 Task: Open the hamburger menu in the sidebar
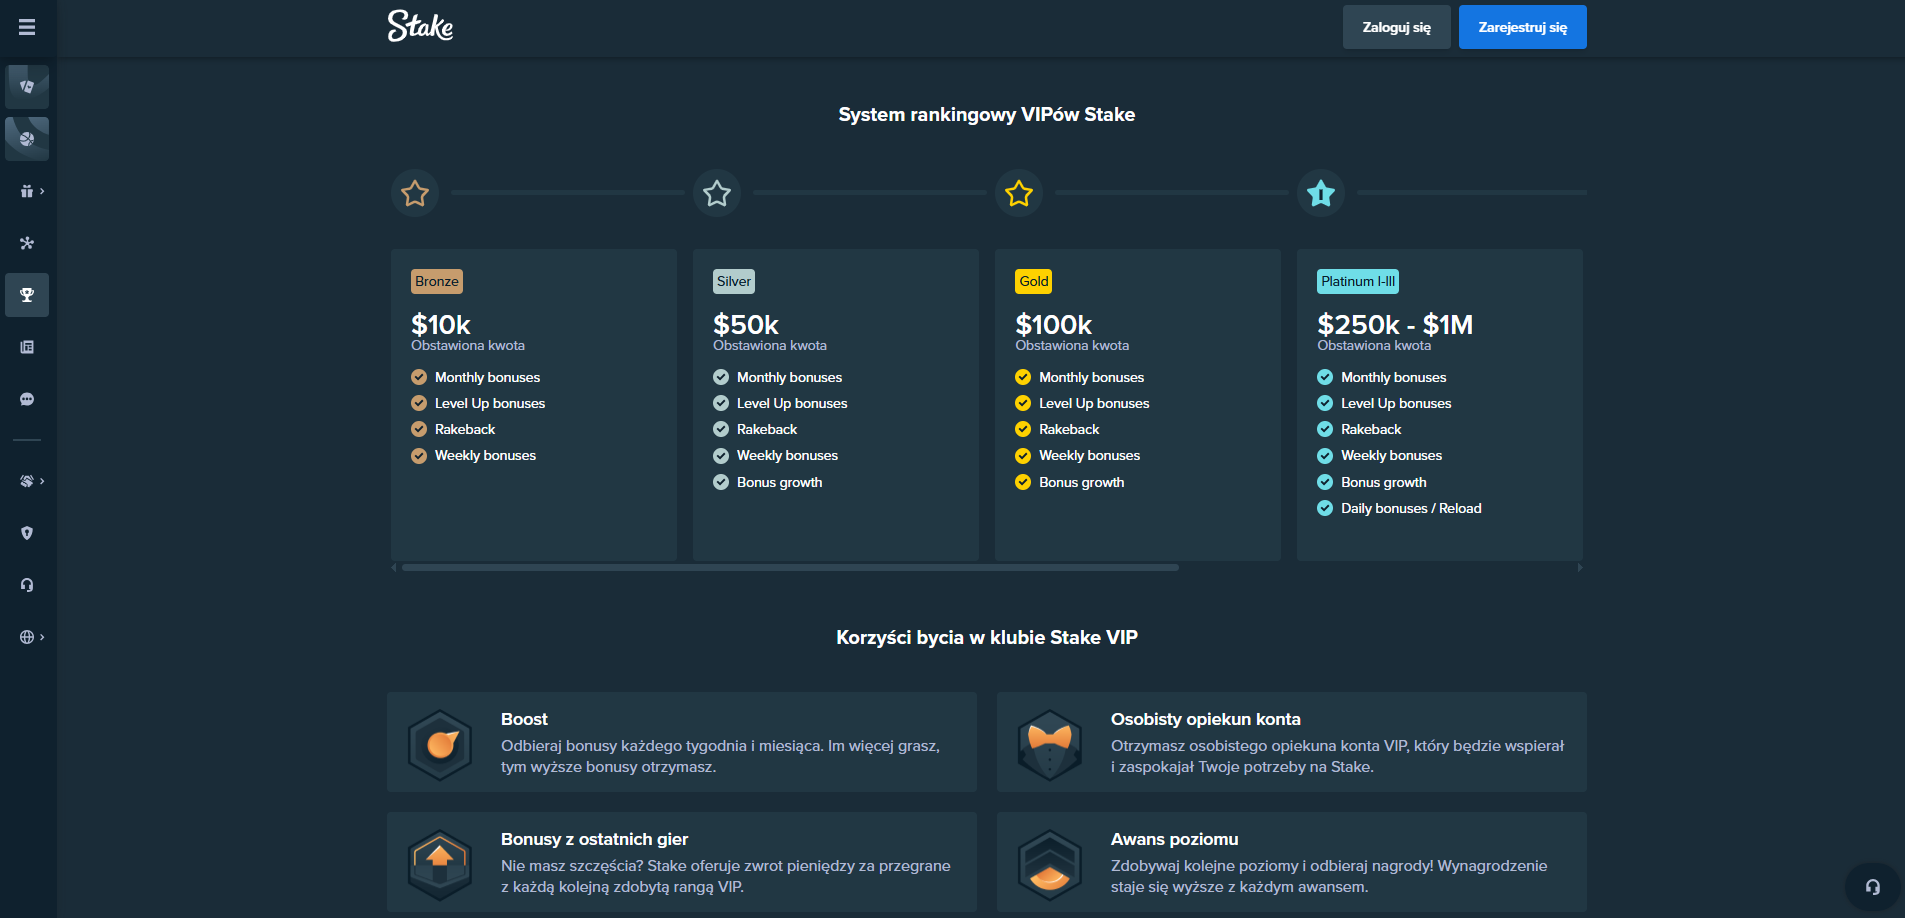coord(27,27)
